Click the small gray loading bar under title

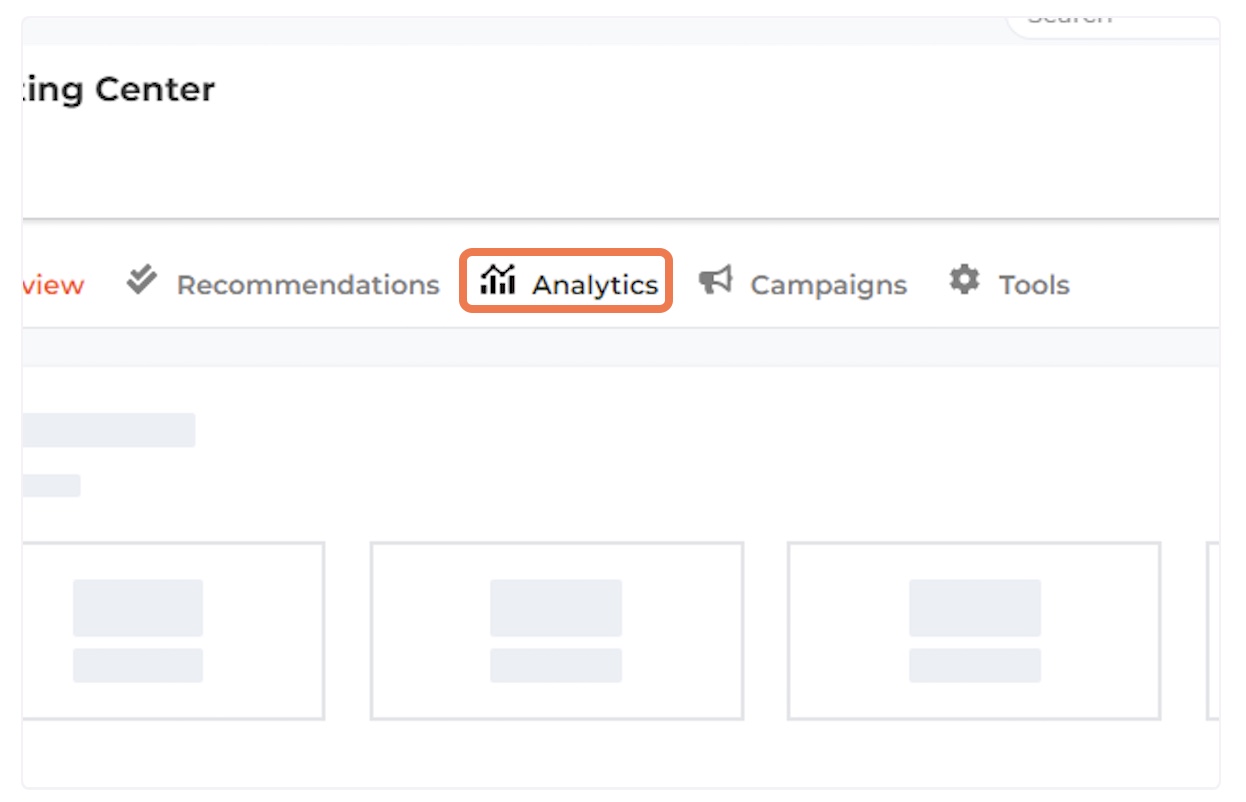(x=51, y=486)
